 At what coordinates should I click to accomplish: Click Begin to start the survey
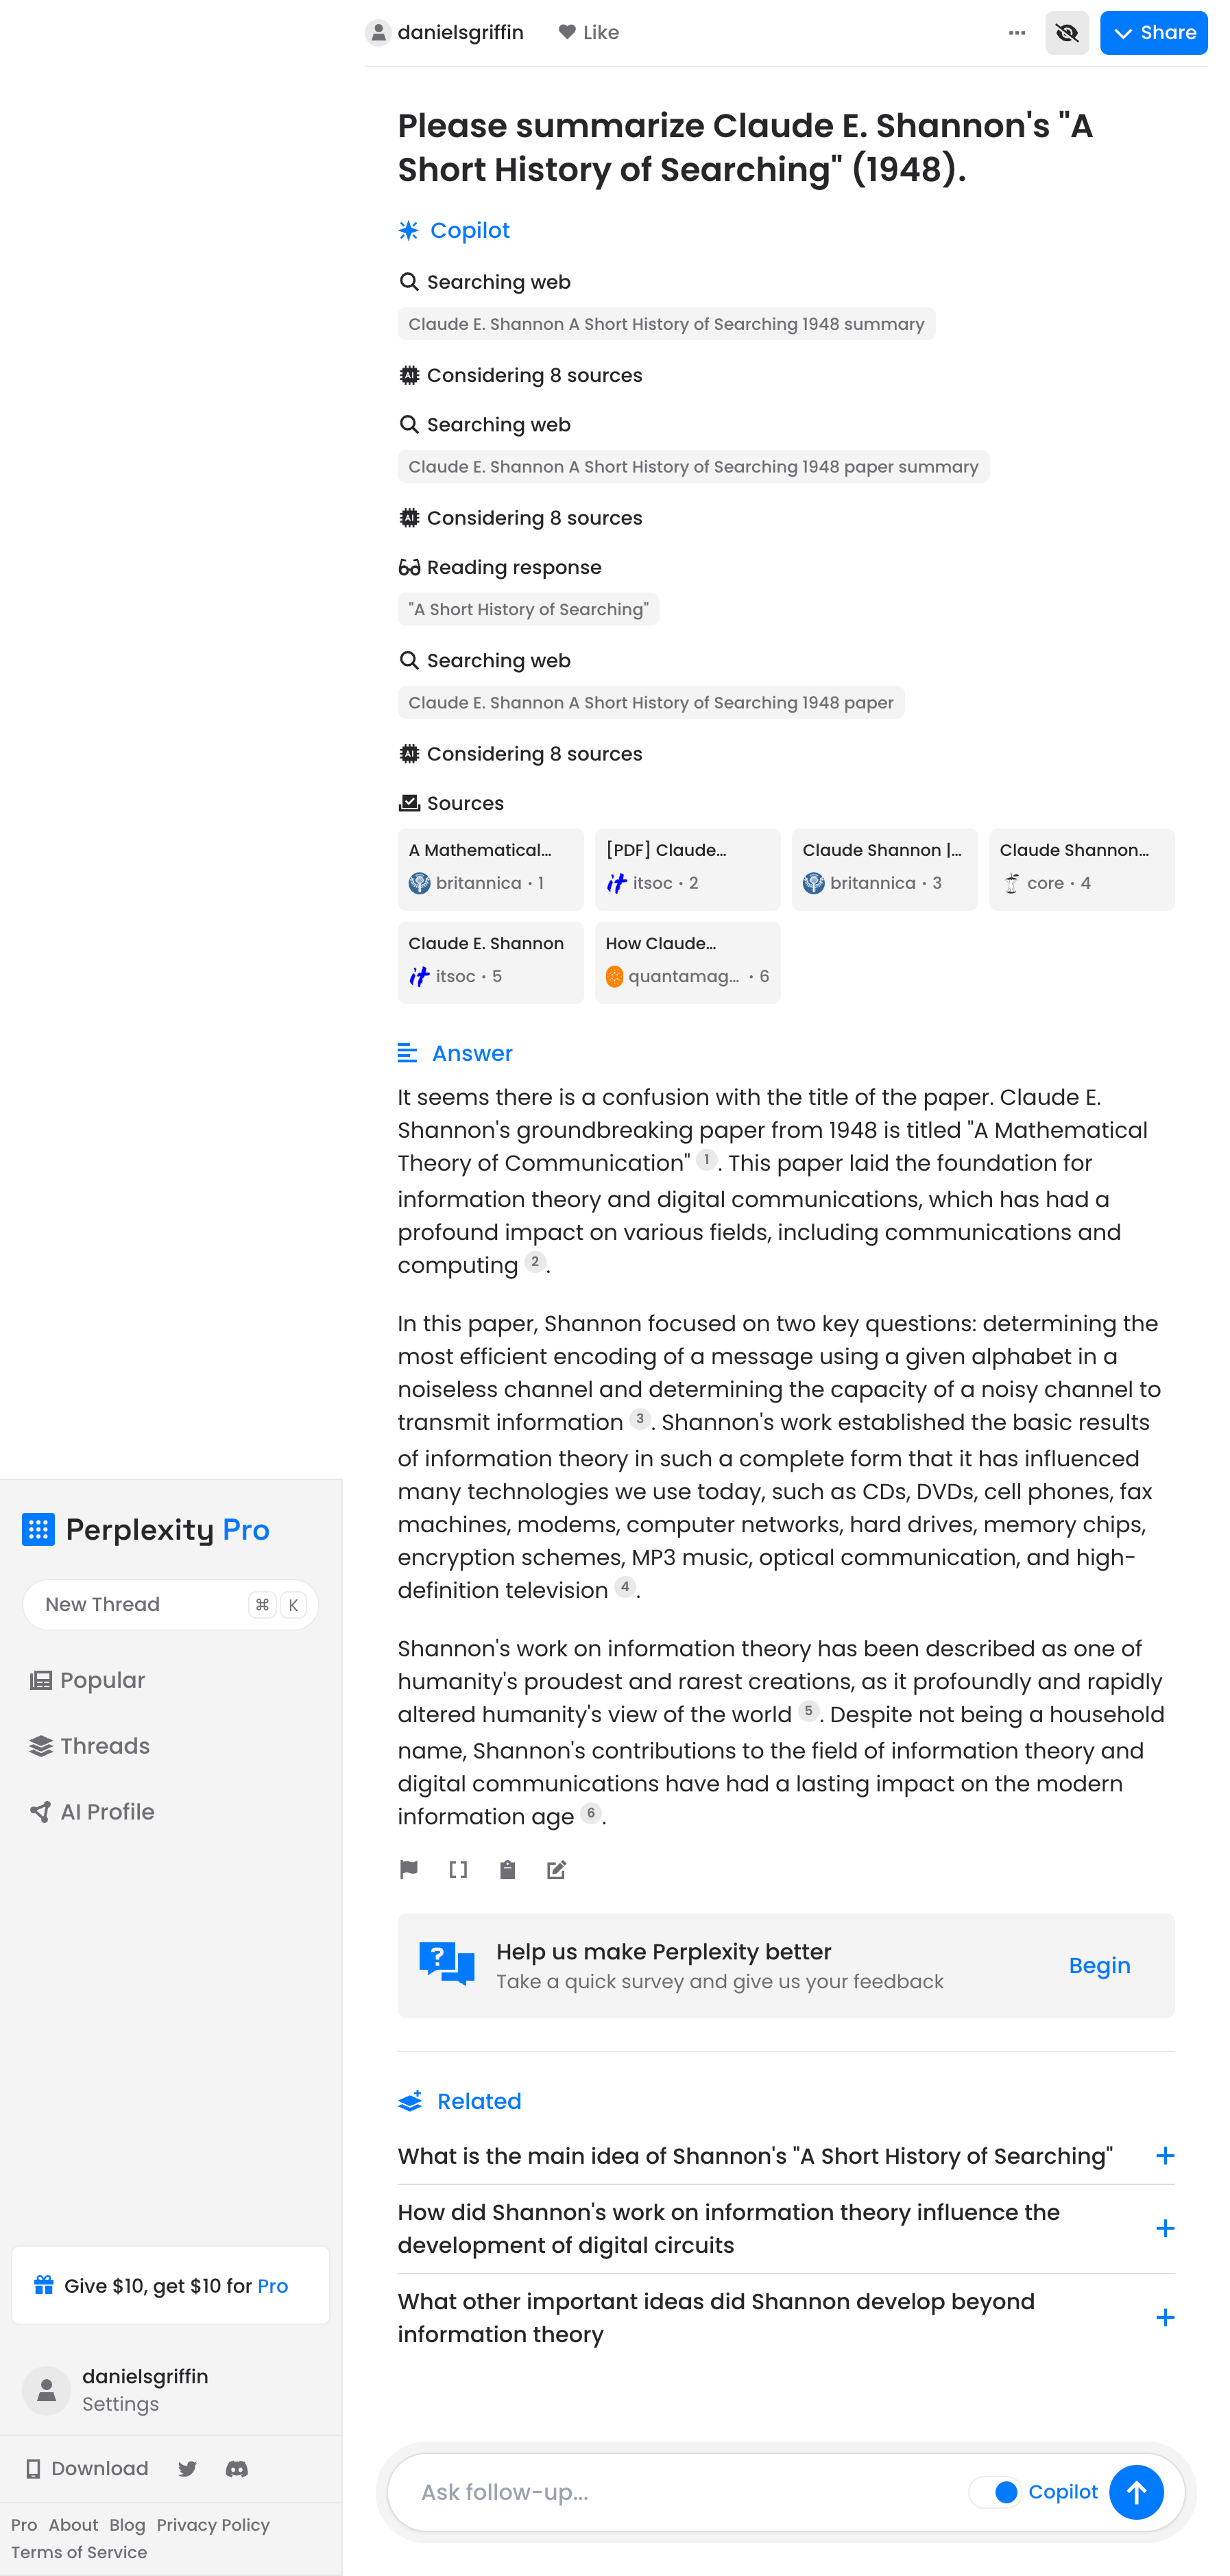pyautogui.click(x=1099, y=1966)
